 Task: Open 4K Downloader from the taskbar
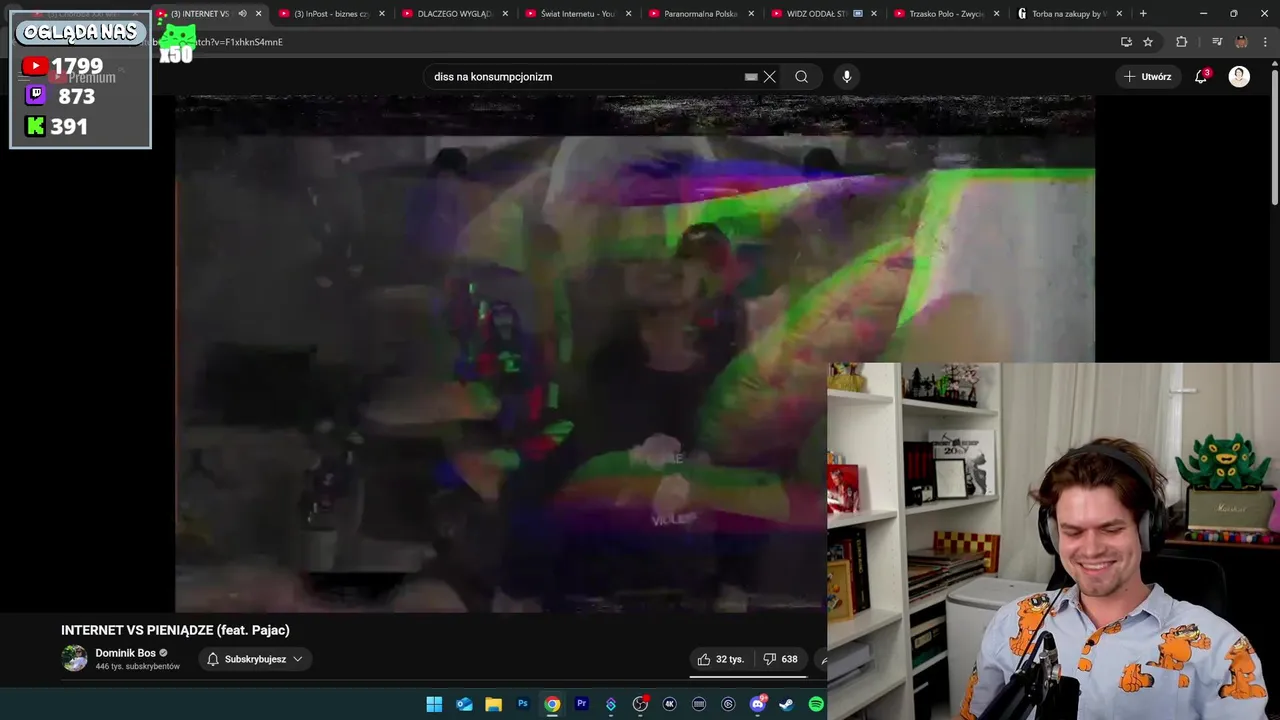click(669, 704)
